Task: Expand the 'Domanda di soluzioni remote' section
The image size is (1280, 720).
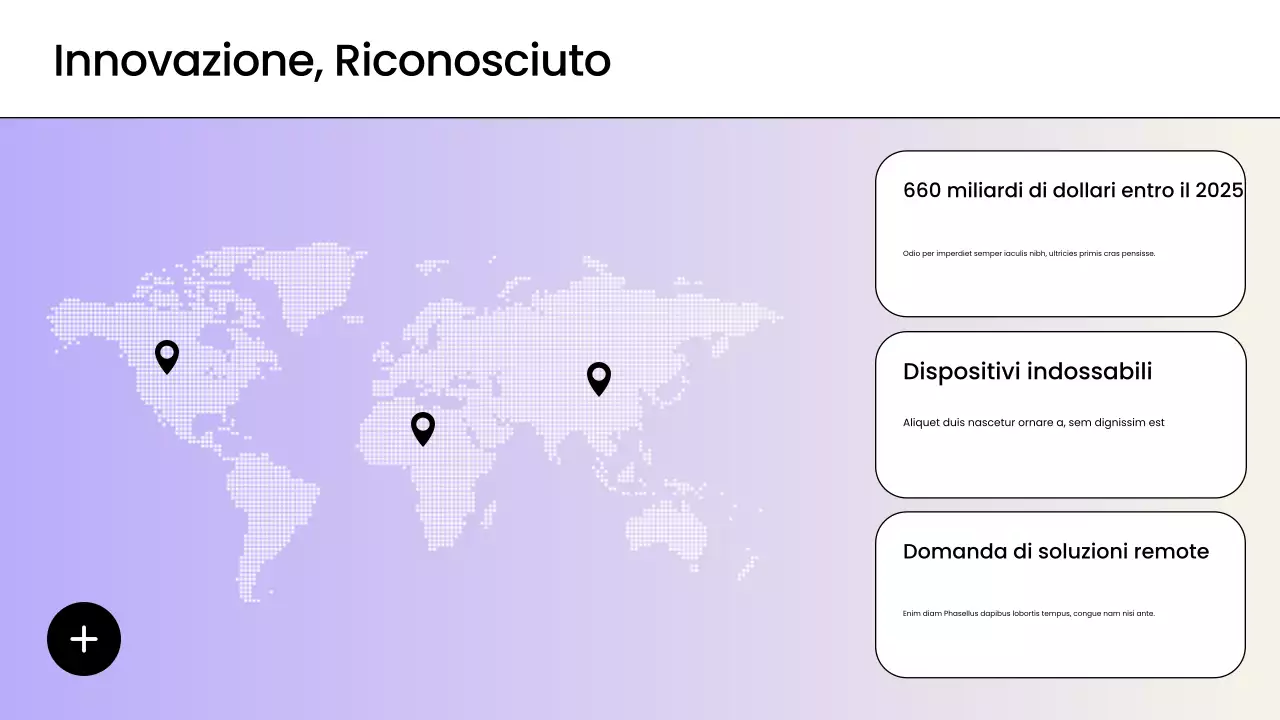Action: (1060, 594)
